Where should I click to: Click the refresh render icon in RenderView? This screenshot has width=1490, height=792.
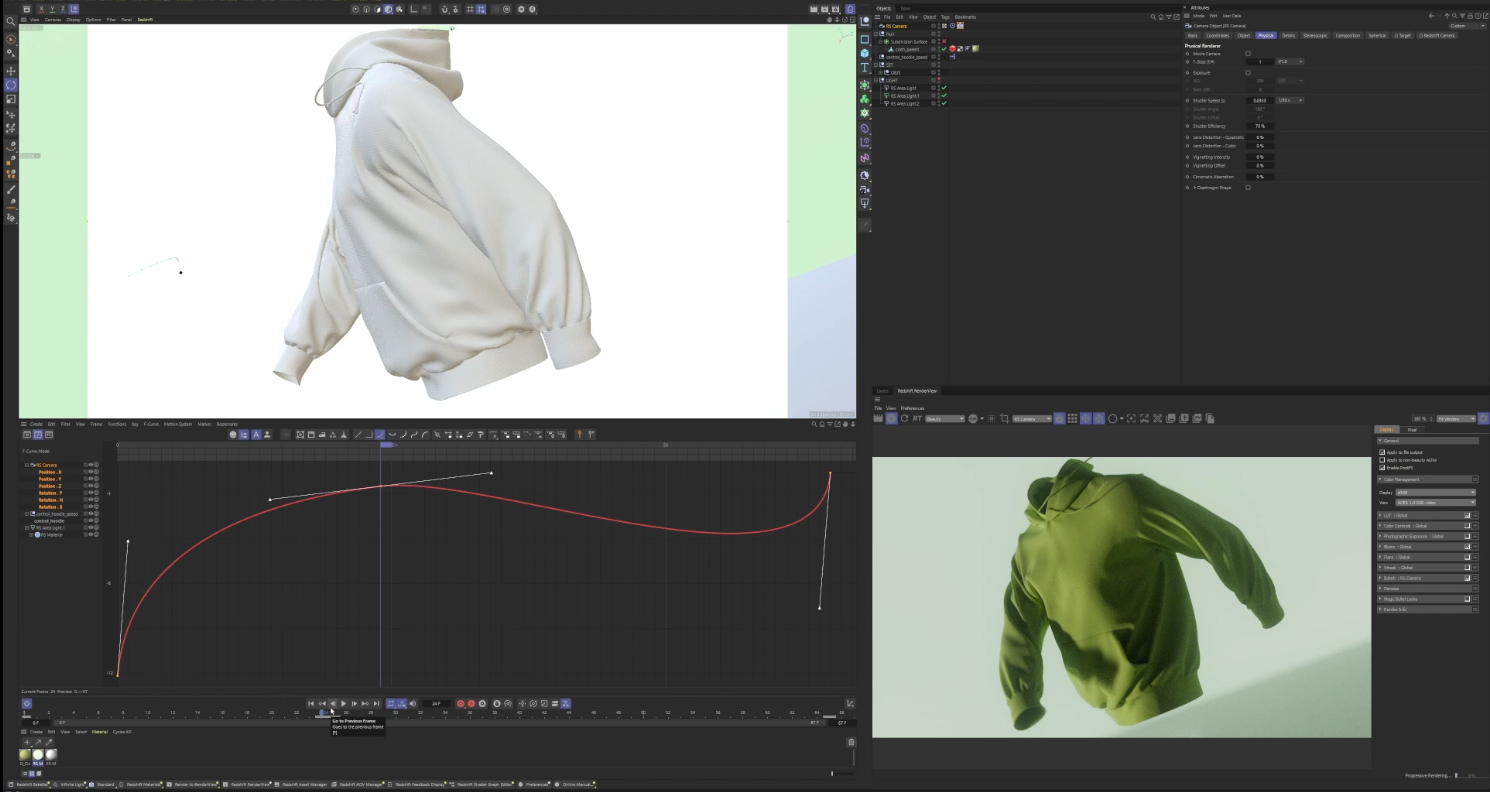[904, 418]
